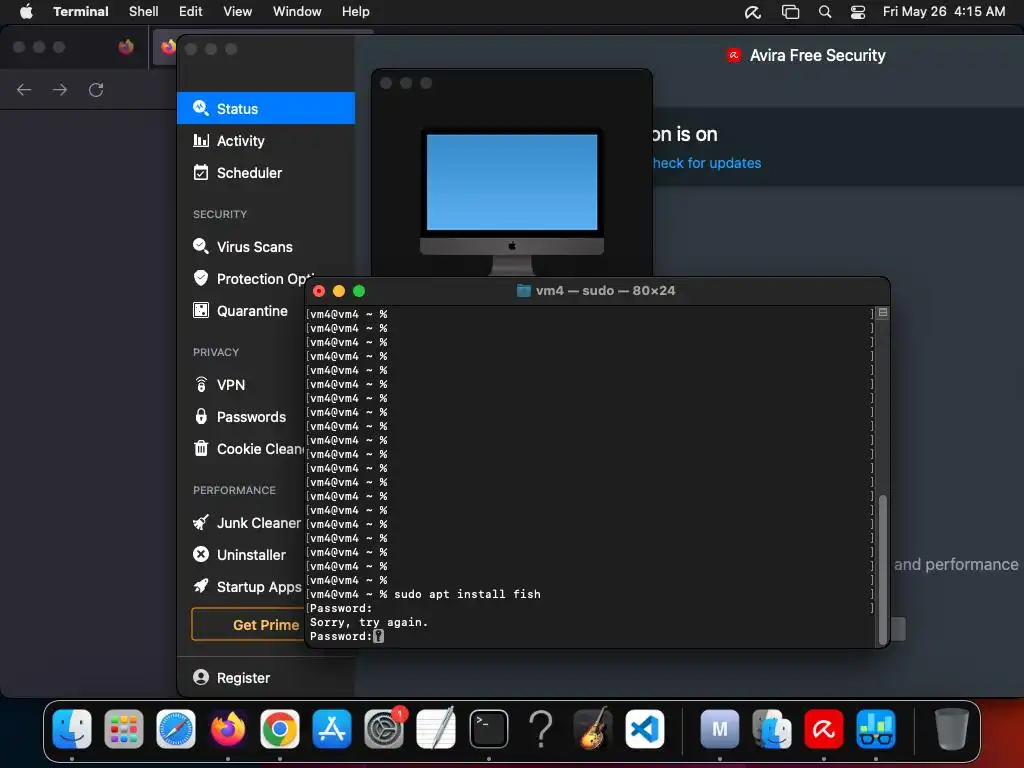
Task: Click the Check for updates link
Action: click(707, 163)
